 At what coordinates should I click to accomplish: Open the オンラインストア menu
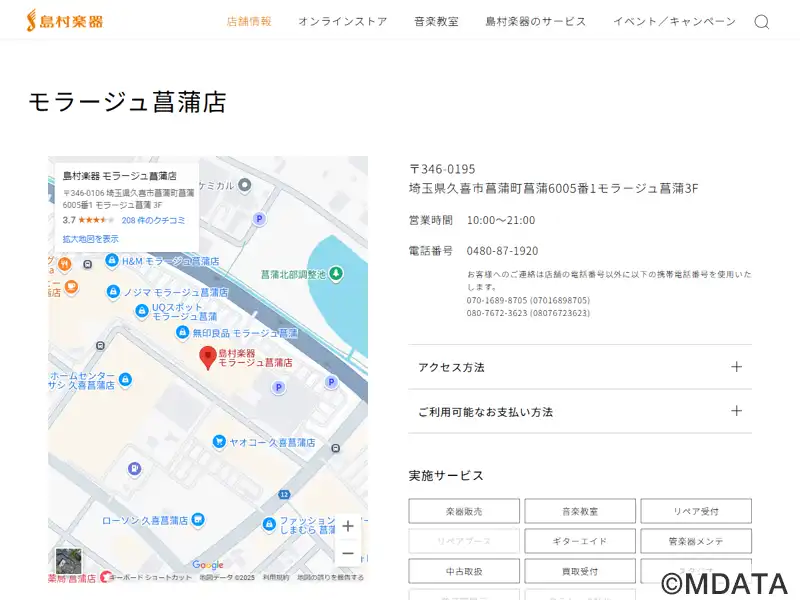343,21
